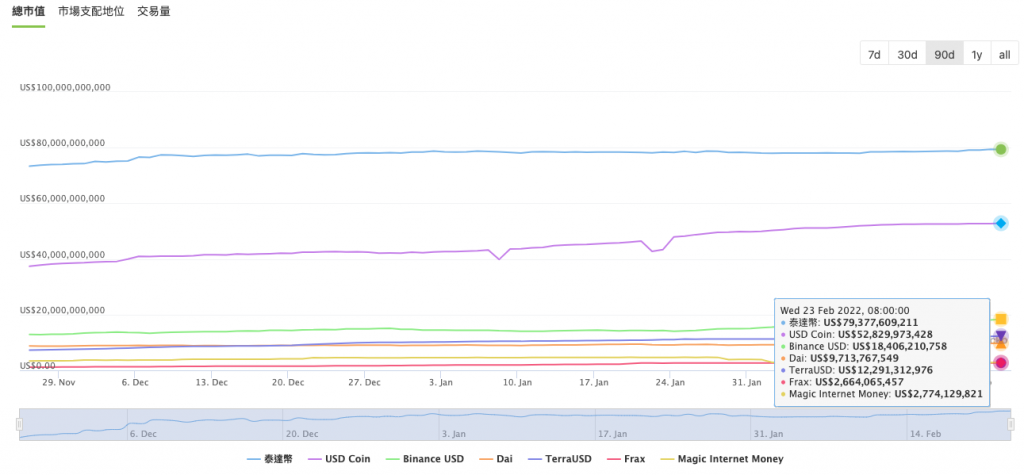The width and height of the screenshot is (1024, 475).
Task: Set range to 7d
Action: tap(874, 54)
